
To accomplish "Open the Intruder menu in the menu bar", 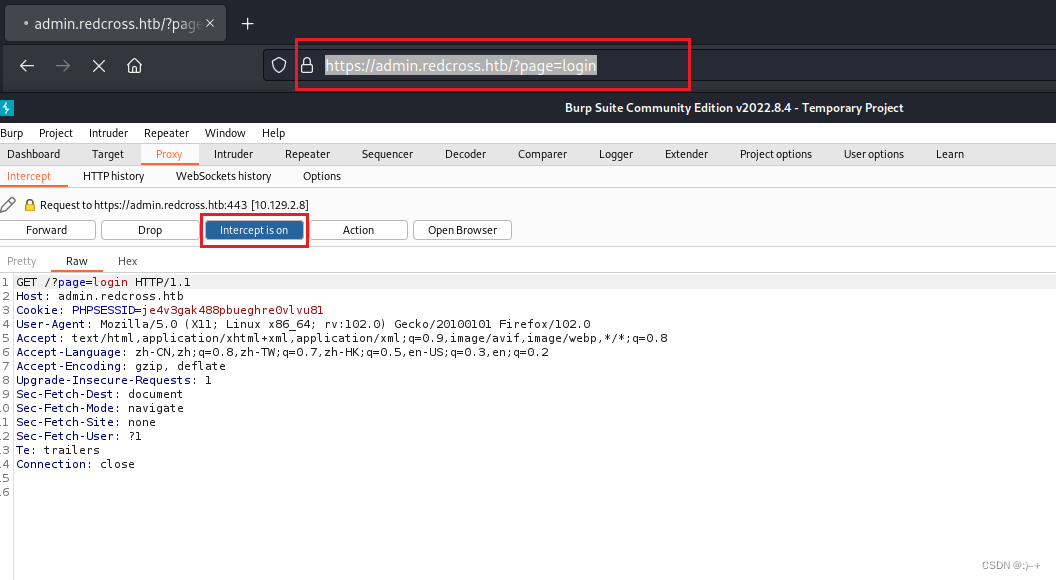I will pos(108,132).
